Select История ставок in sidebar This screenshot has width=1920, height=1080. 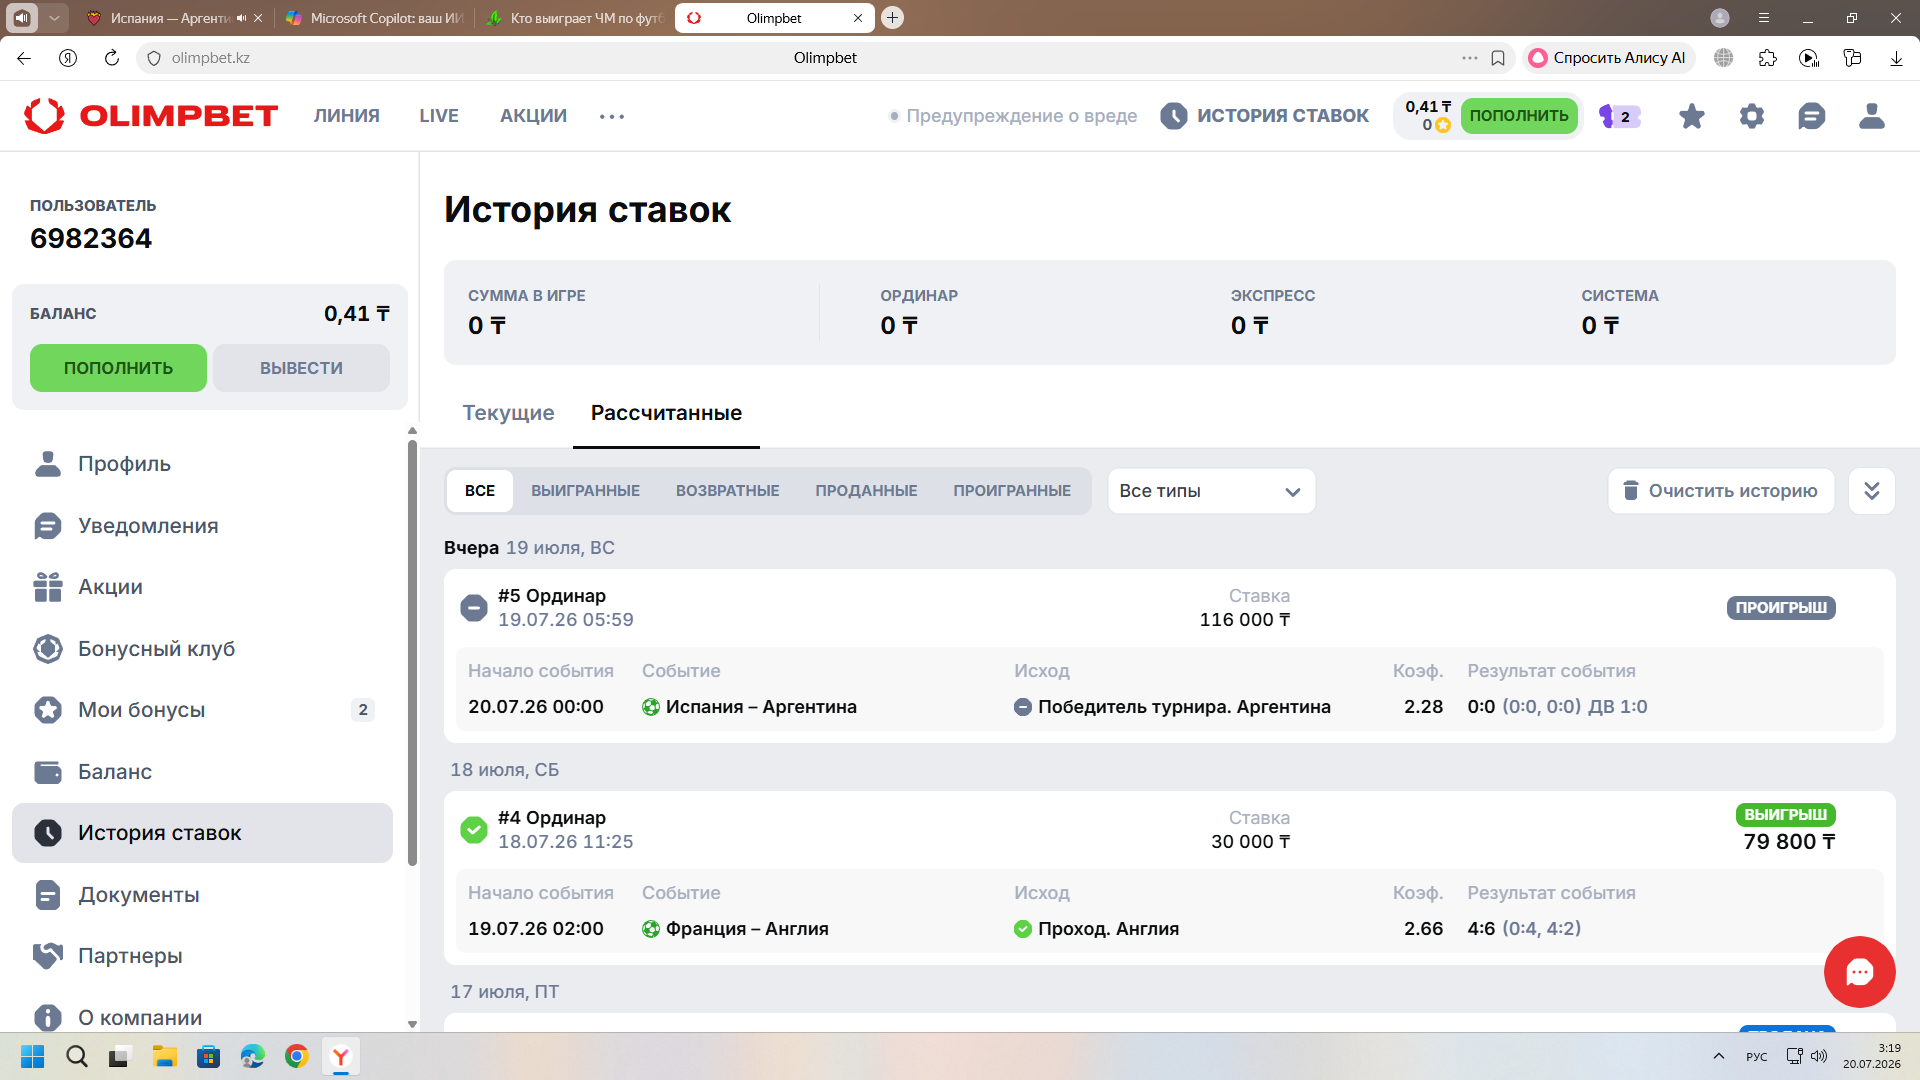coord(202,833)
